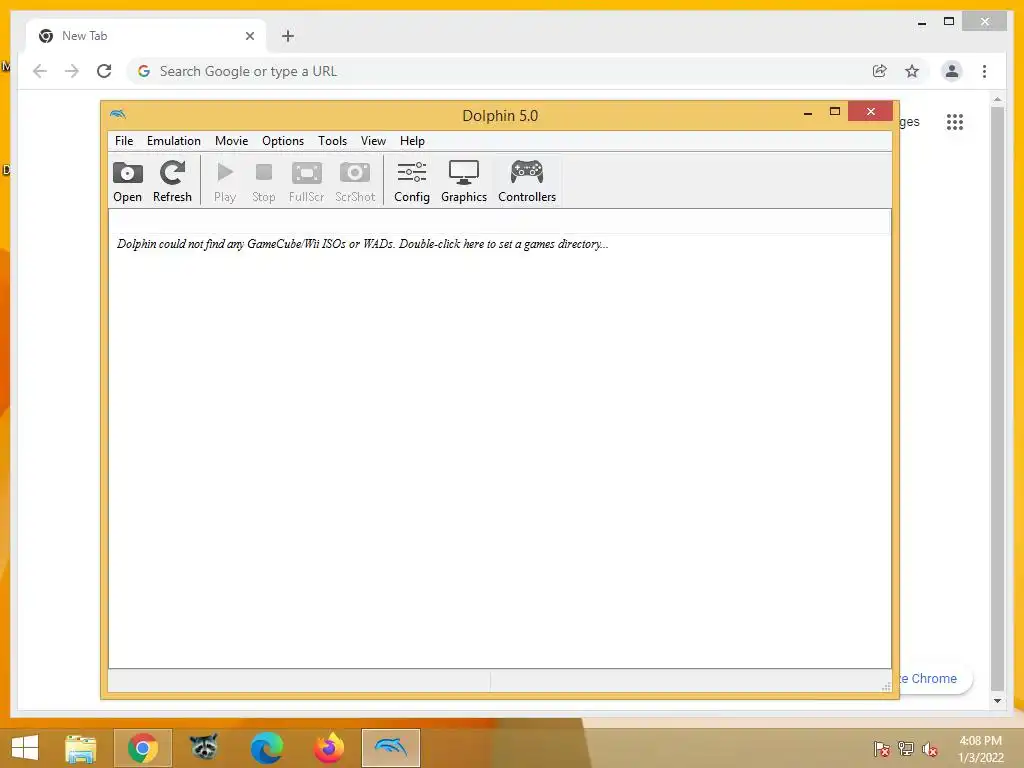Click the FullScr toolbar icon
Screen dimensions: 1024x768
coord(306,182)
